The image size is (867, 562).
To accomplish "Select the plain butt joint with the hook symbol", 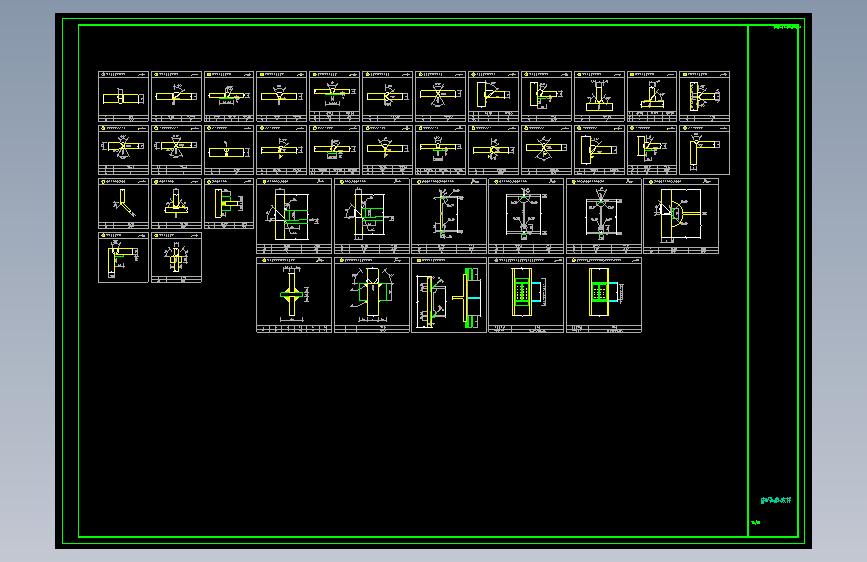I will click(x=229, y=150).
